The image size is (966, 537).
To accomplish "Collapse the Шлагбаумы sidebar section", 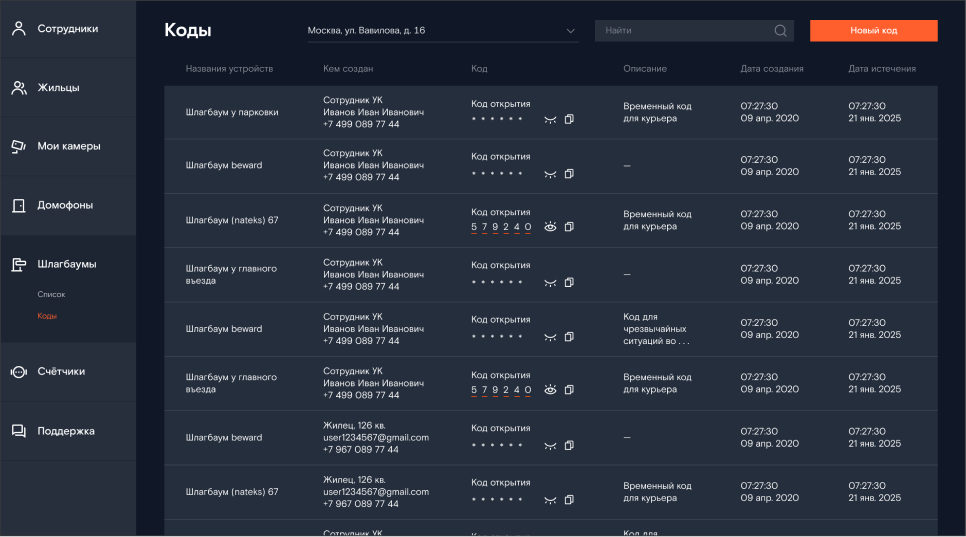I will coord(68,264).
